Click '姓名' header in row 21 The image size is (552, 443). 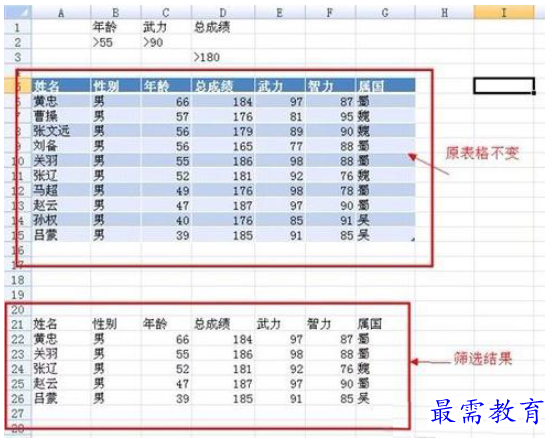click(61, 324)
